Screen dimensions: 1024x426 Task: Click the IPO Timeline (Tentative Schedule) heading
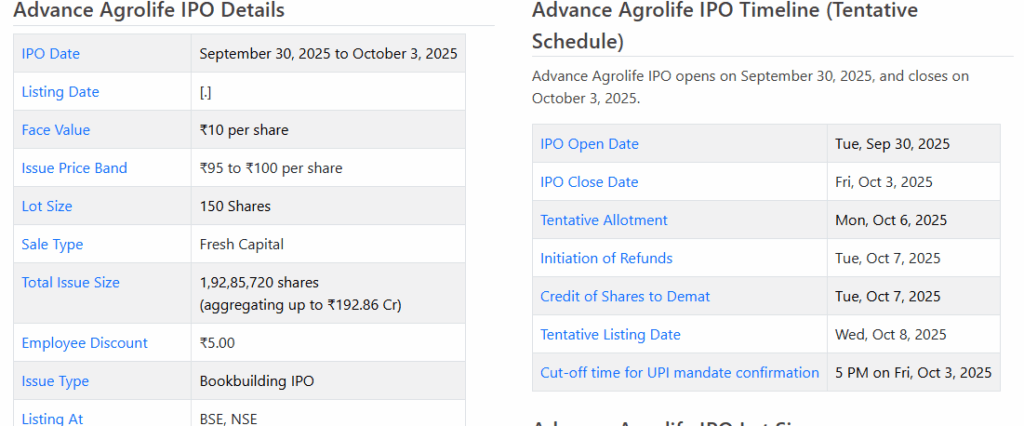pyautogui.click(x=724, y=25)
